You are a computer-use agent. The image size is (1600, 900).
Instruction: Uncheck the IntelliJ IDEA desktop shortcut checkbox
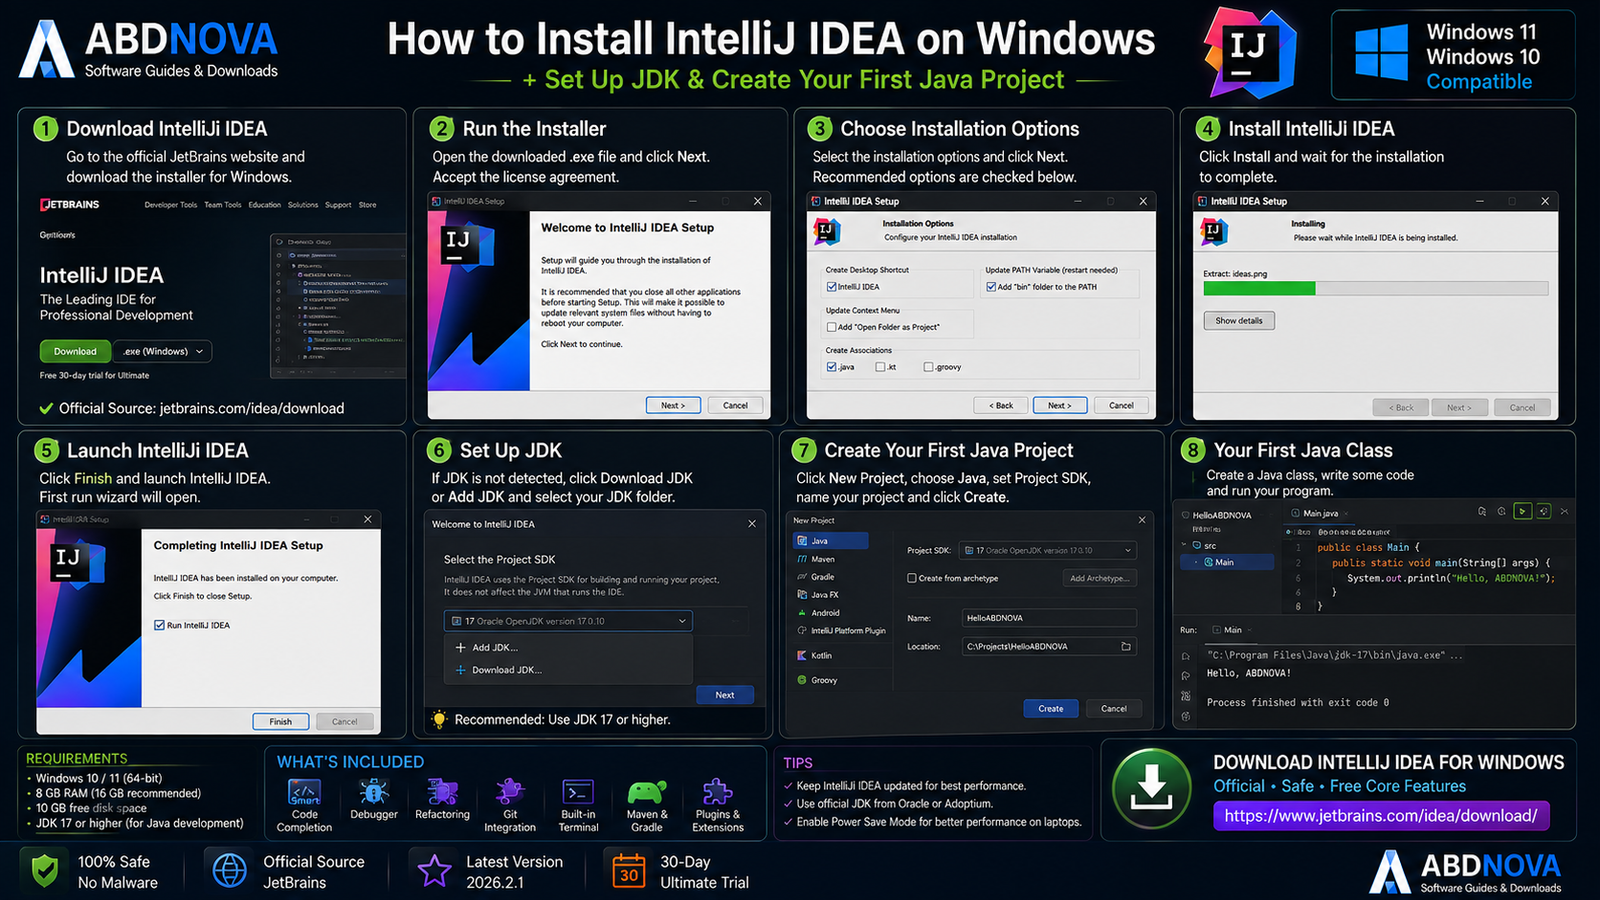point(832,287)
